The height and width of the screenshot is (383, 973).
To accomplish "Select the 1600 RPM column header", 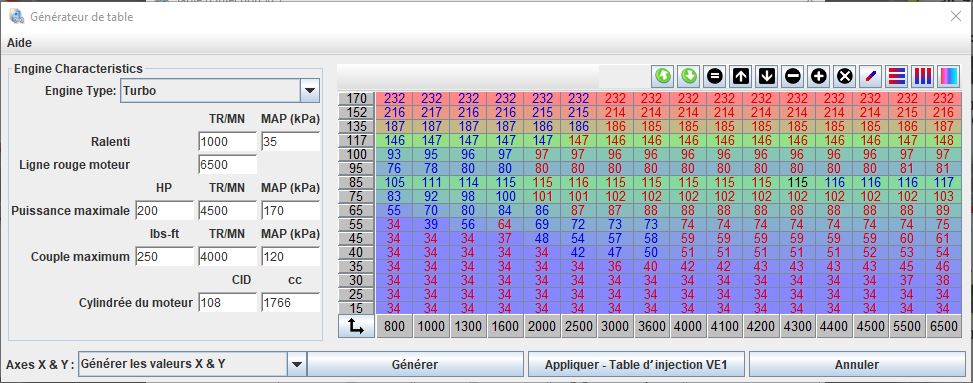I will 505,327.
